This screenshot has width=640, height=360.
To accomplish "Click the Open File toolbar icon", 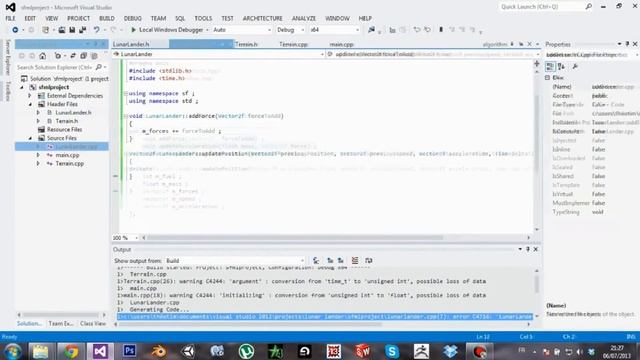I will pyautogui.click(x=62, y=30).
